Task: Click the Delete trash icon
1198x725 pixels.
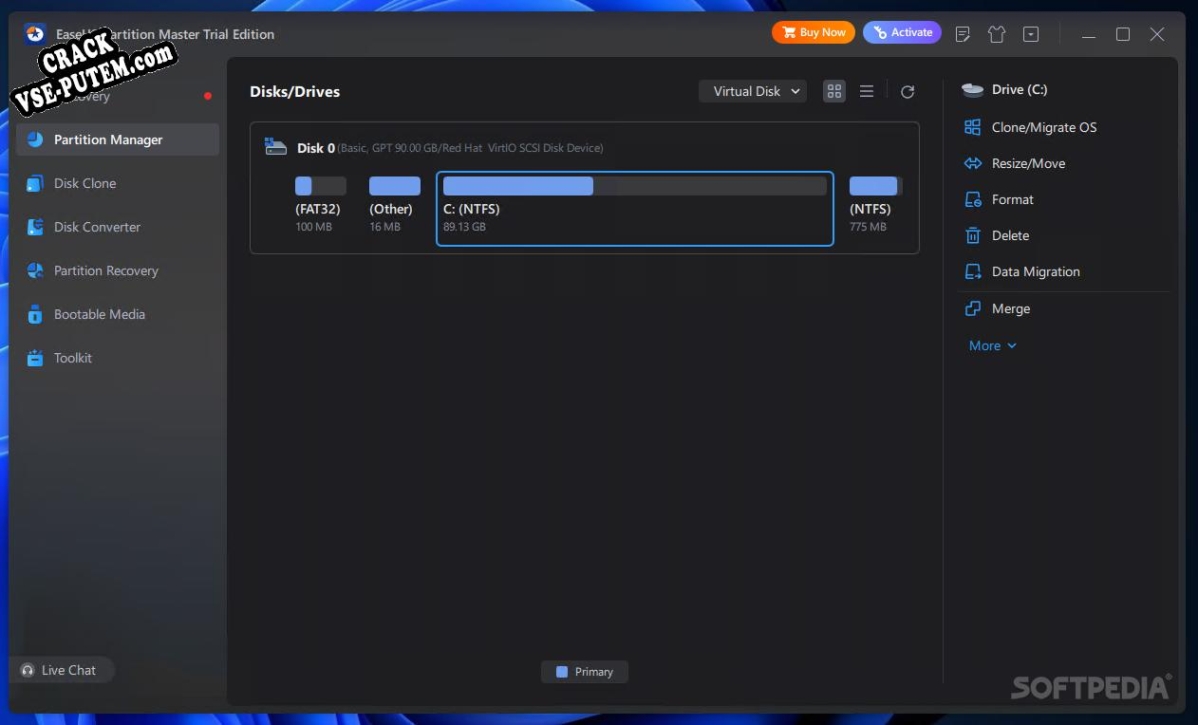Action: [x=972, y=235]
